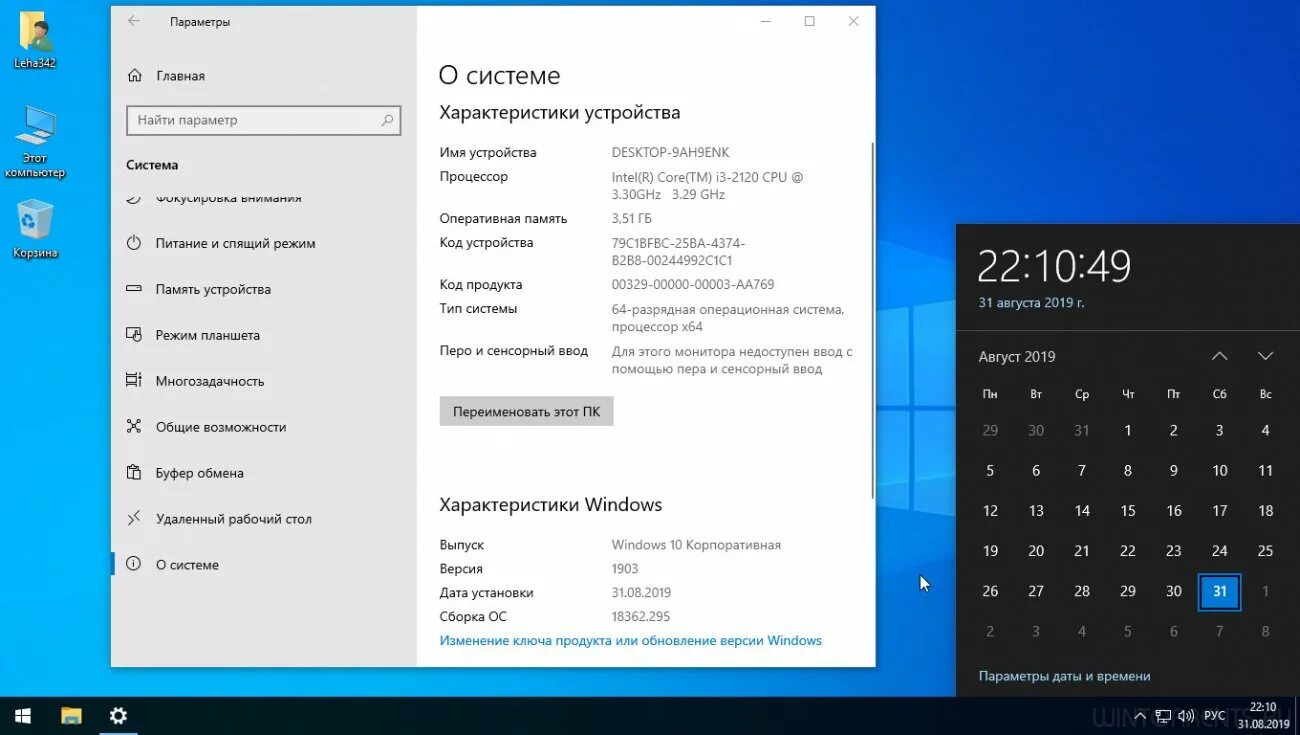Open Параметры даты и времени link
The height and width of the screenshot is (735, 1300).
pyautogui.click(x=1064, y=676)
